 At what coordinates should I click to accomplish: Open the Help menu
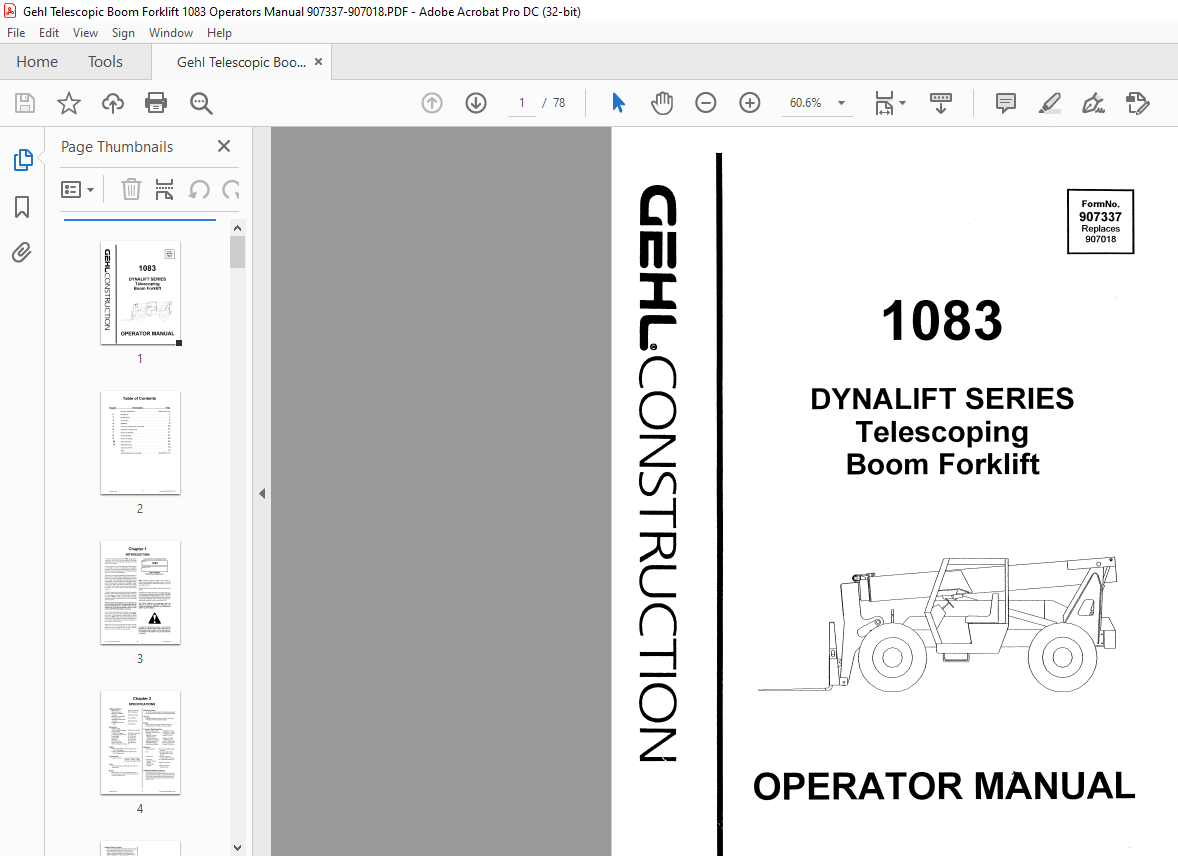point(219,33)
